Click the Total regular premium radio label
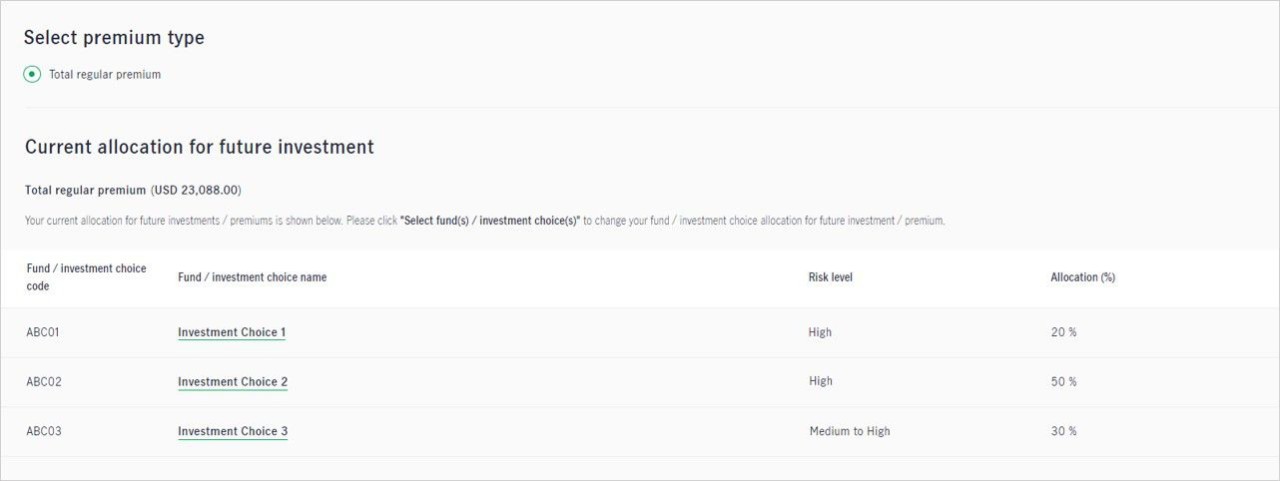The image size is (1280, 481). click(x=105, y=74)
